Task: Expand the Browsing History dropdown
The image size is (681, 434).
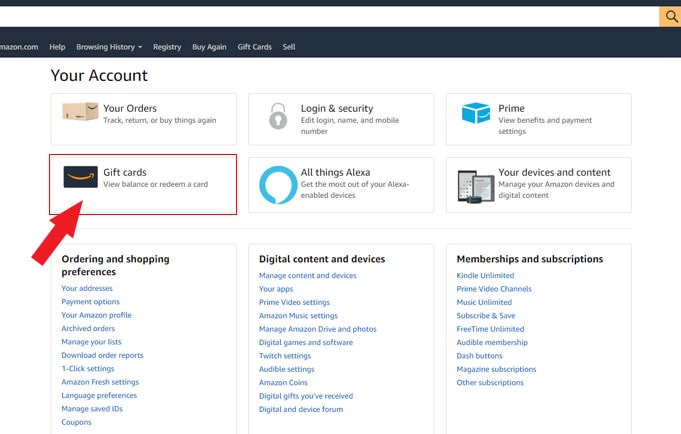Action: click(x=109, y=47)
